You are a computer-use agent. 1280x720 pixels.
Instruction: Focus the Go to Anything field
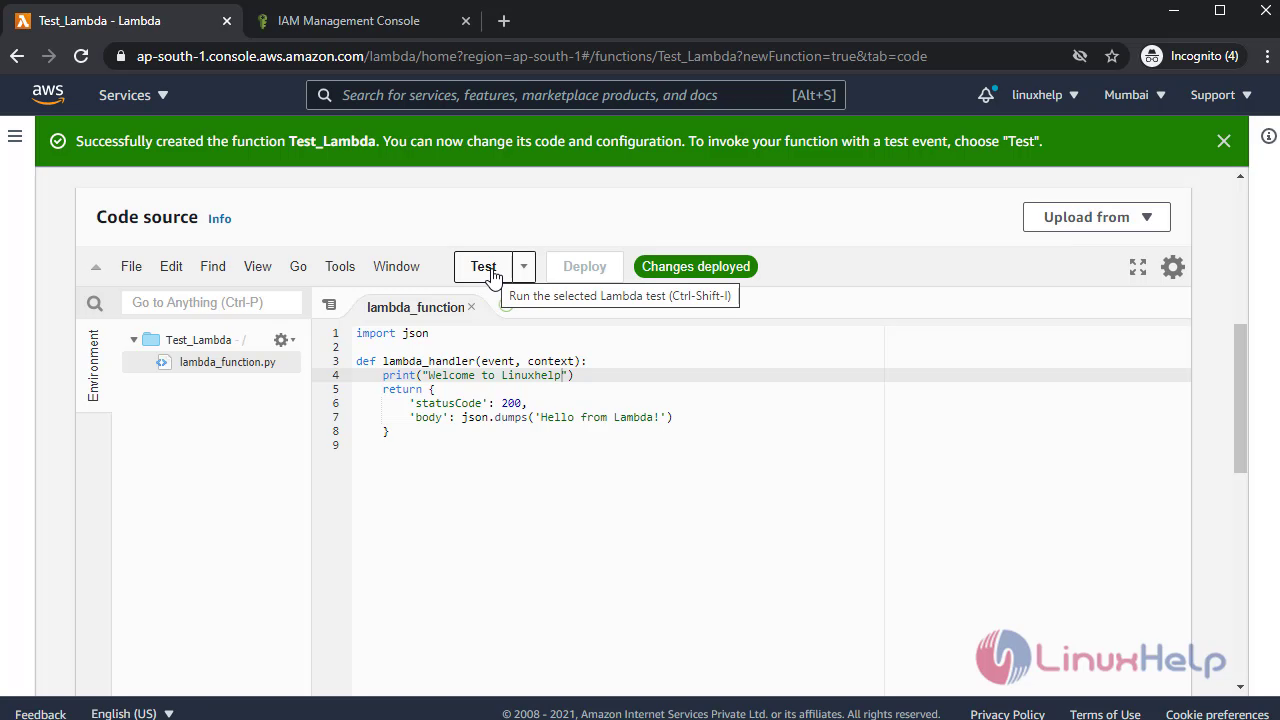212,303
